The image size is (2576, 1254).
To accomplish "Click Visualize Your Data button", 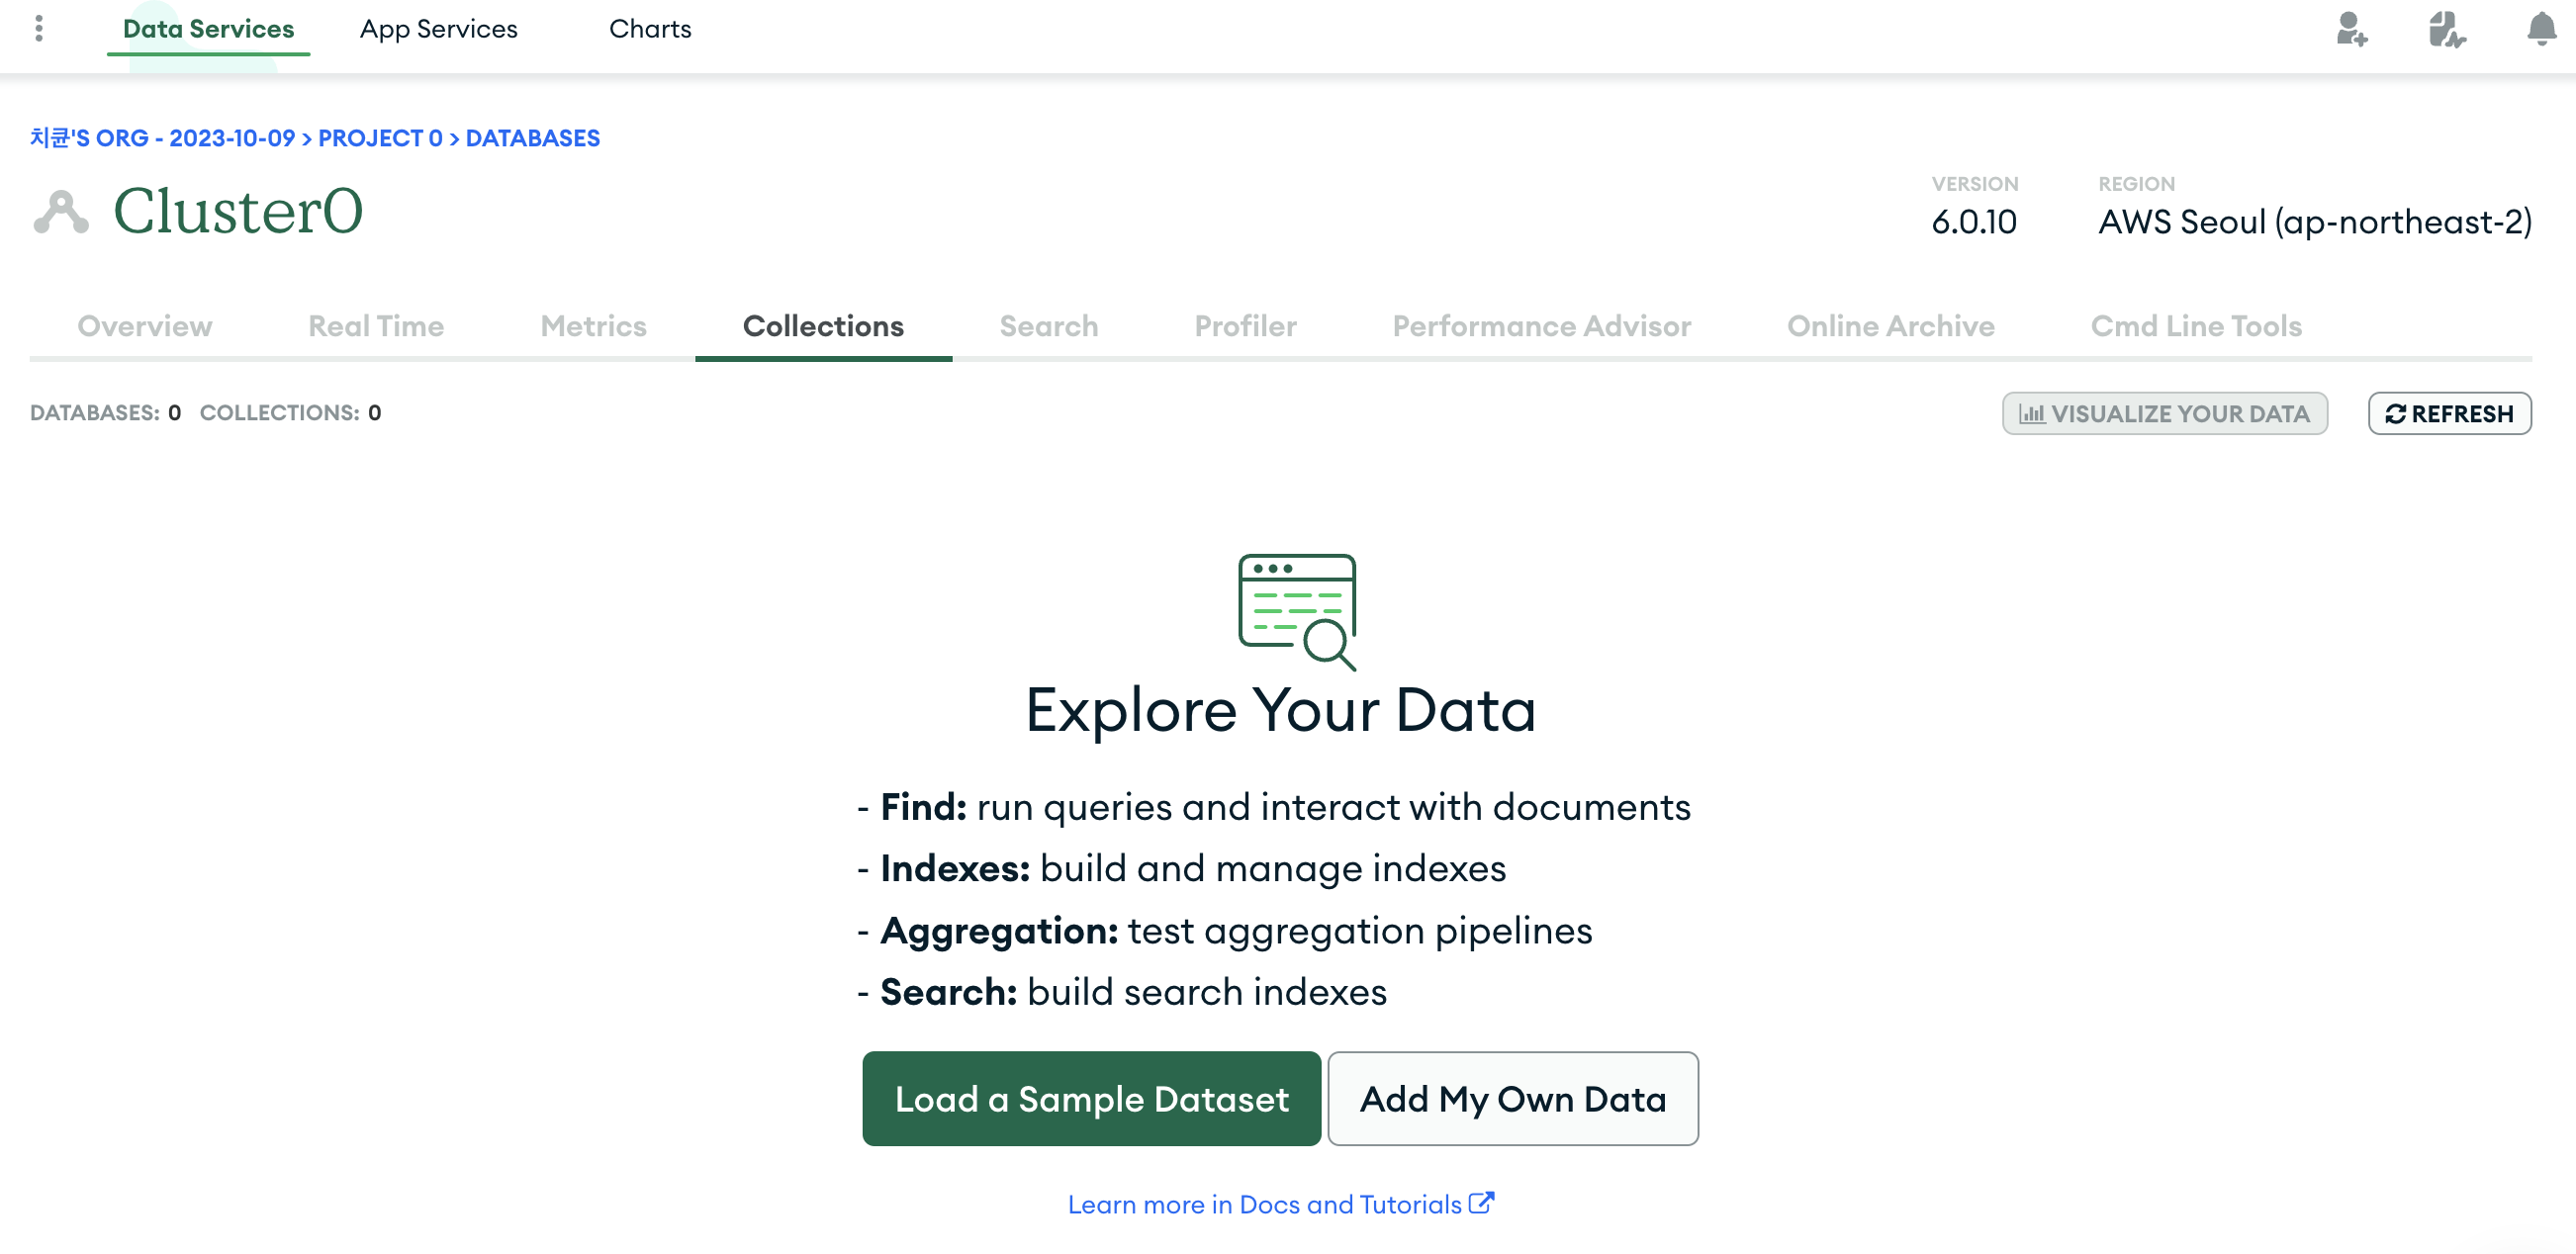I will tap(2165, 413).
